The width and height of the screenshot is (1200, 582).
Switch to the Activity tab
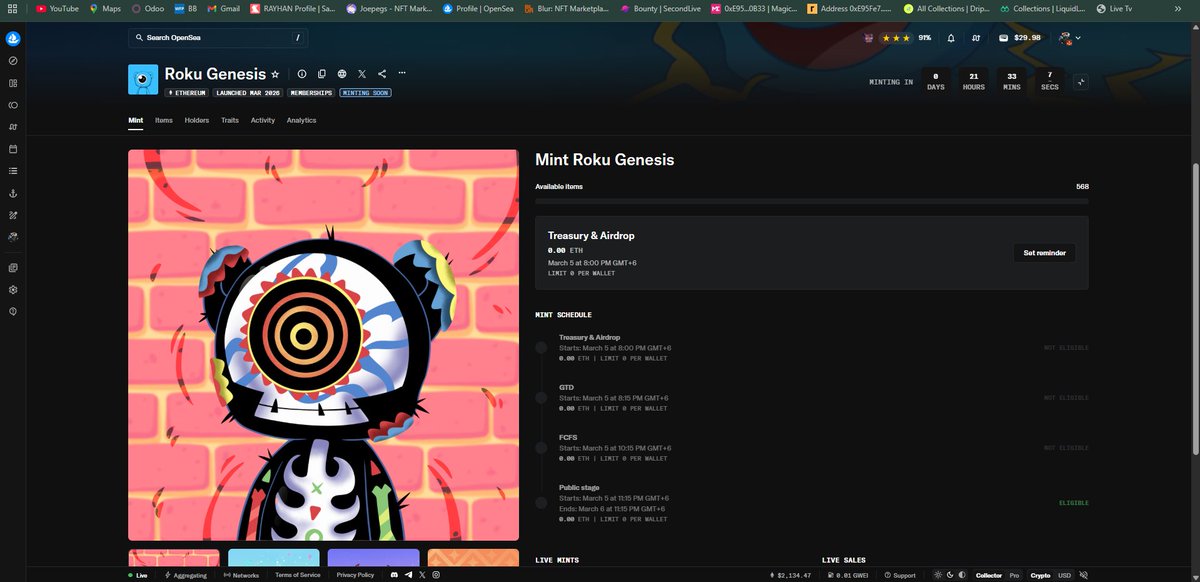263,120
